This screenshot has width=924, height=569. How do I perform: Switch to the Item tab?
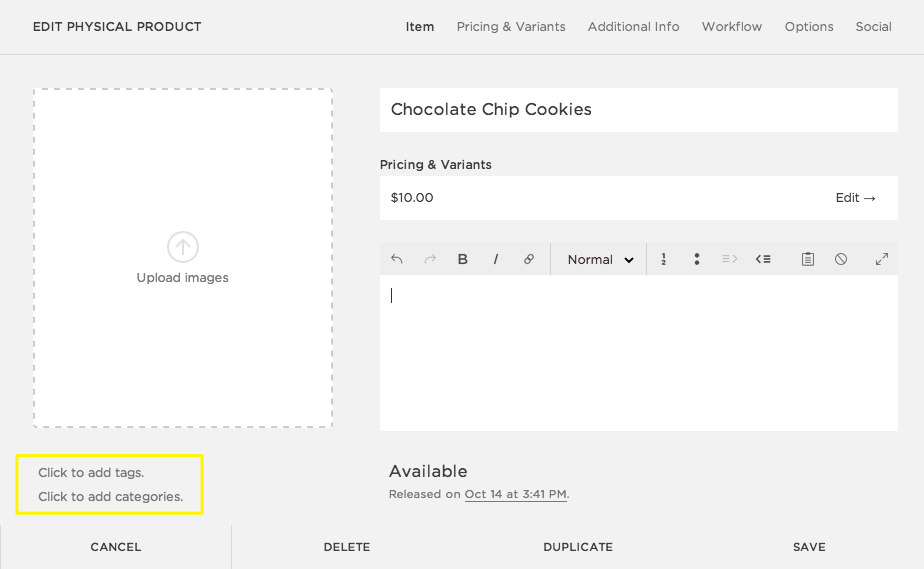coord(420,27)
